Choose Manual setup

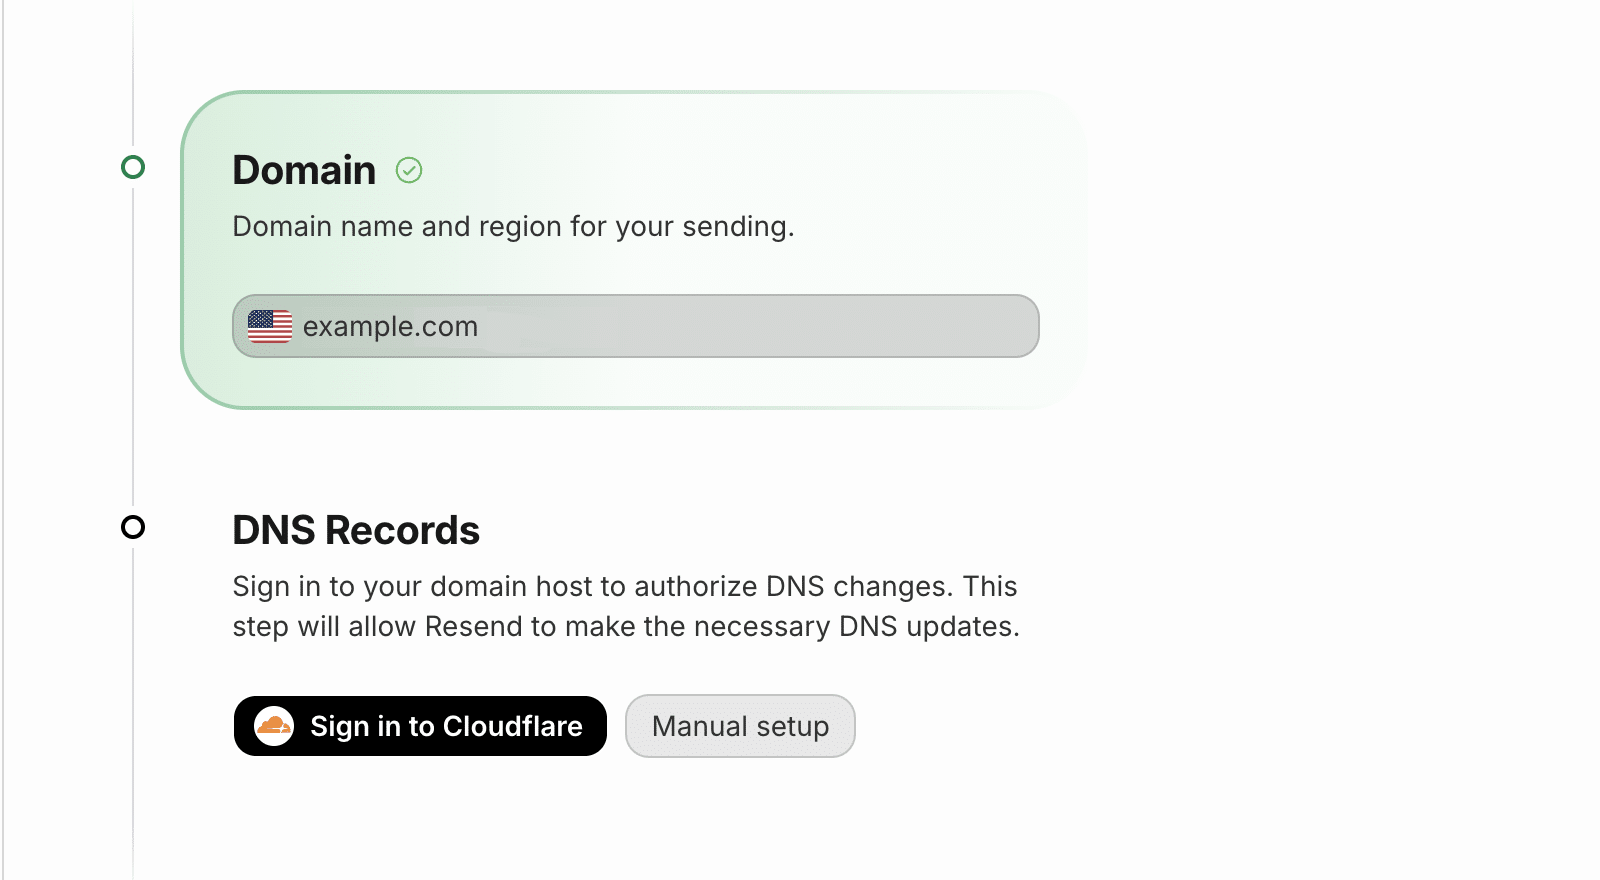740,726
